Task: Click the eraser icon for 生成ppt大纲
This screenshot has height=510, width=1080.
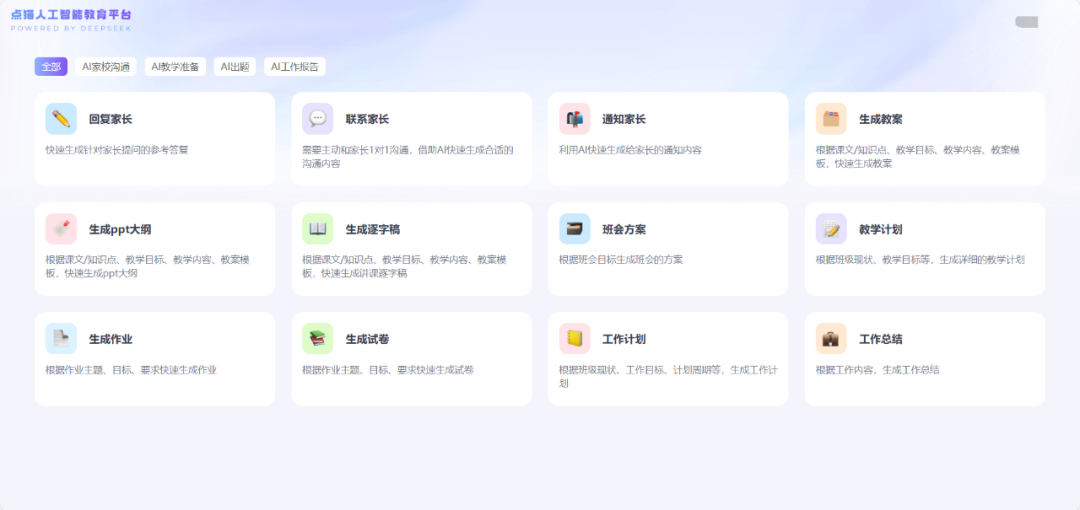Action: tap(61, 229)
